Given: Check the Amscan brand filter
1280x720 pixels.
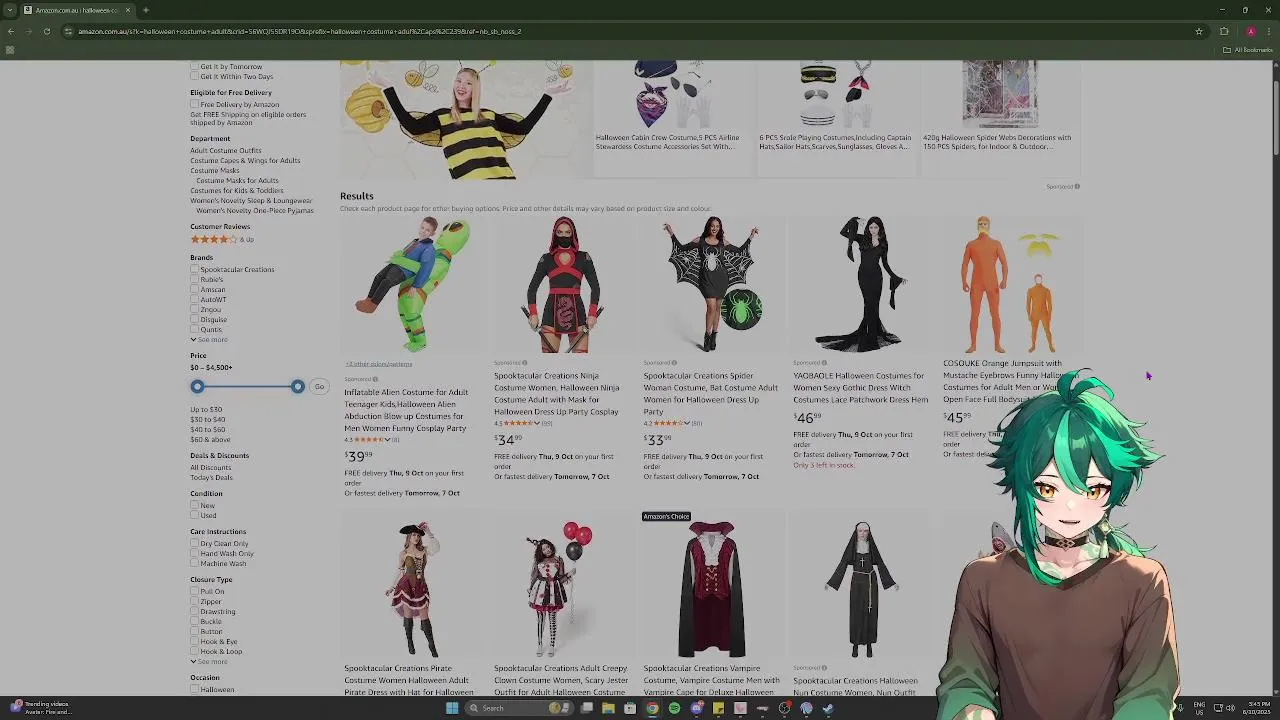Looking at the screenshot, I should [x=194, y=289].
